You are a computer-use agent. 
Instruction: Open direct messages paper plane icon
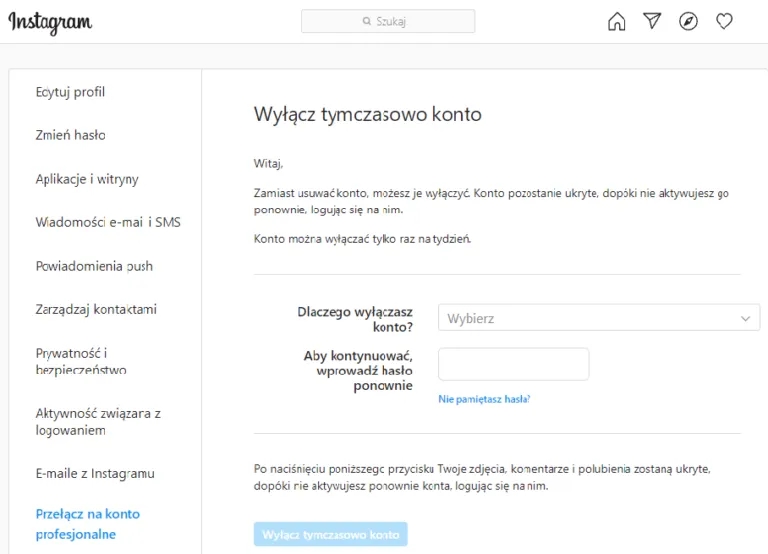point(653,21)
